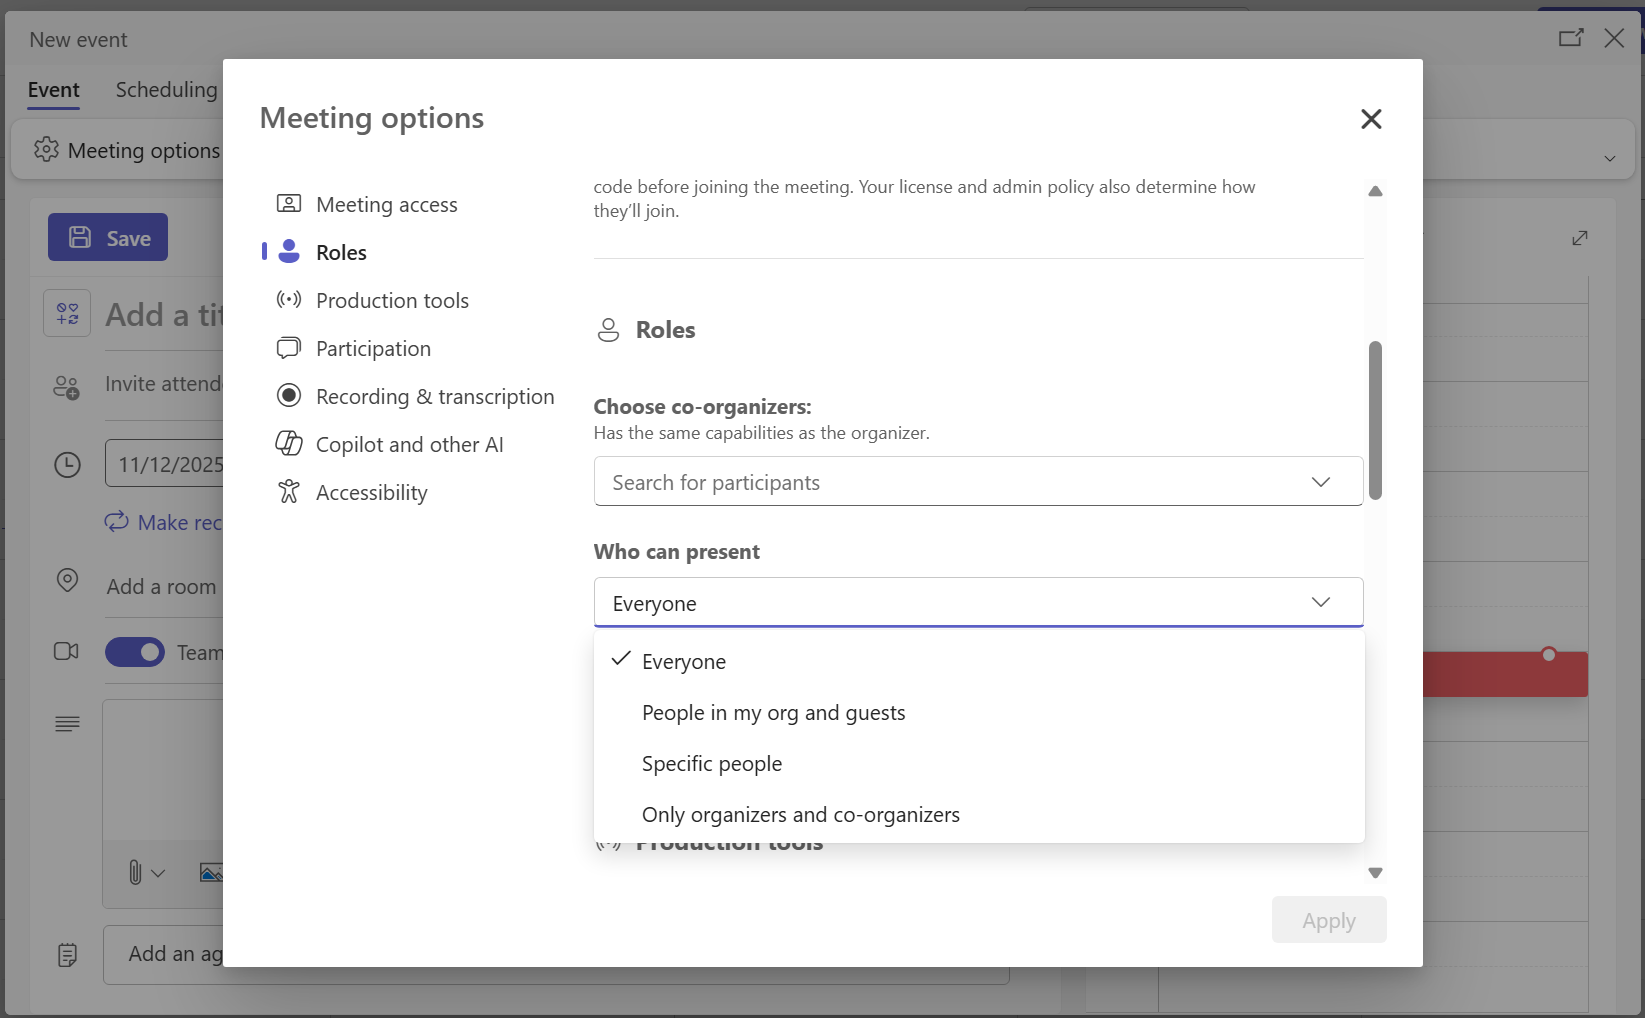This screenshot has width=1645, height=1018.
Task: Click the date field 11/12/2025
Action: (x=165, y=464)
